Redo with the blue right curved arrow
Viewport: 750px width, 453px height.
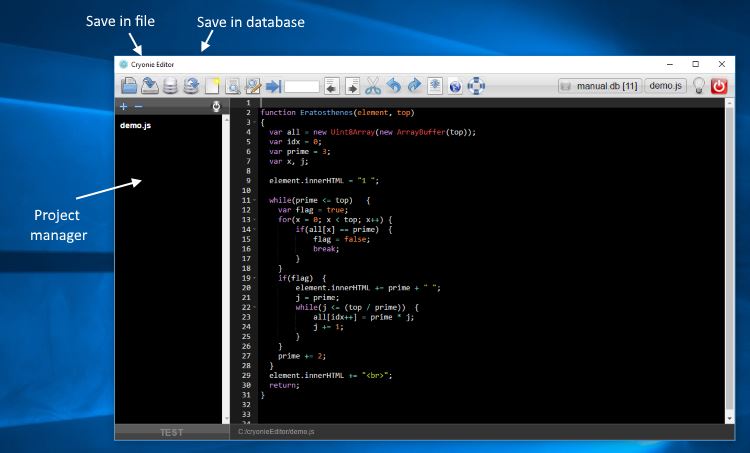click(x=414, y=86)
